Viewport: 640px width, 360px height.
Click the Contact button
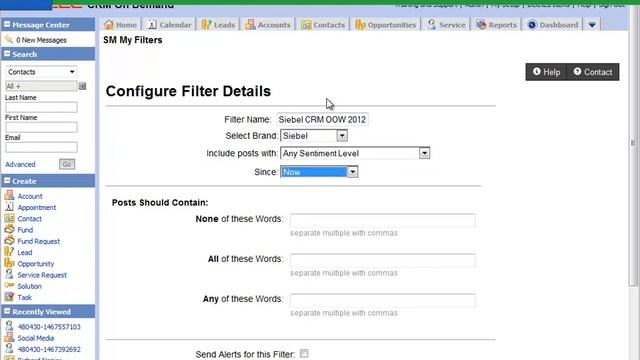pos(593,72)
